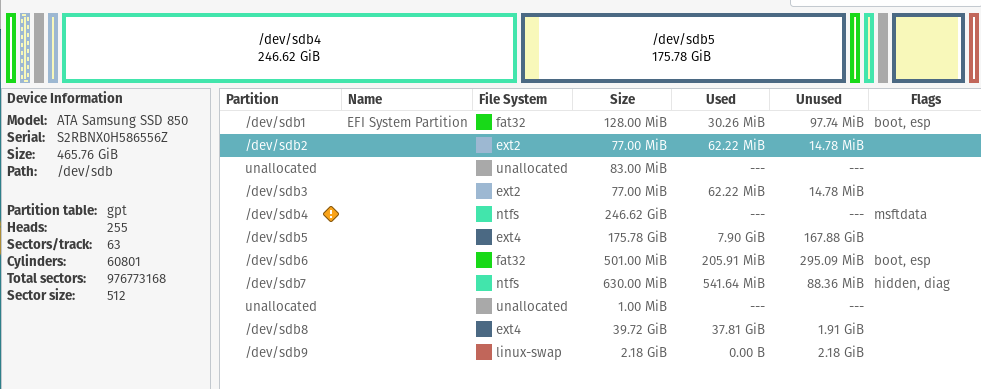Click the 246.62 GiB size cell in table

[x=635, y=215]
